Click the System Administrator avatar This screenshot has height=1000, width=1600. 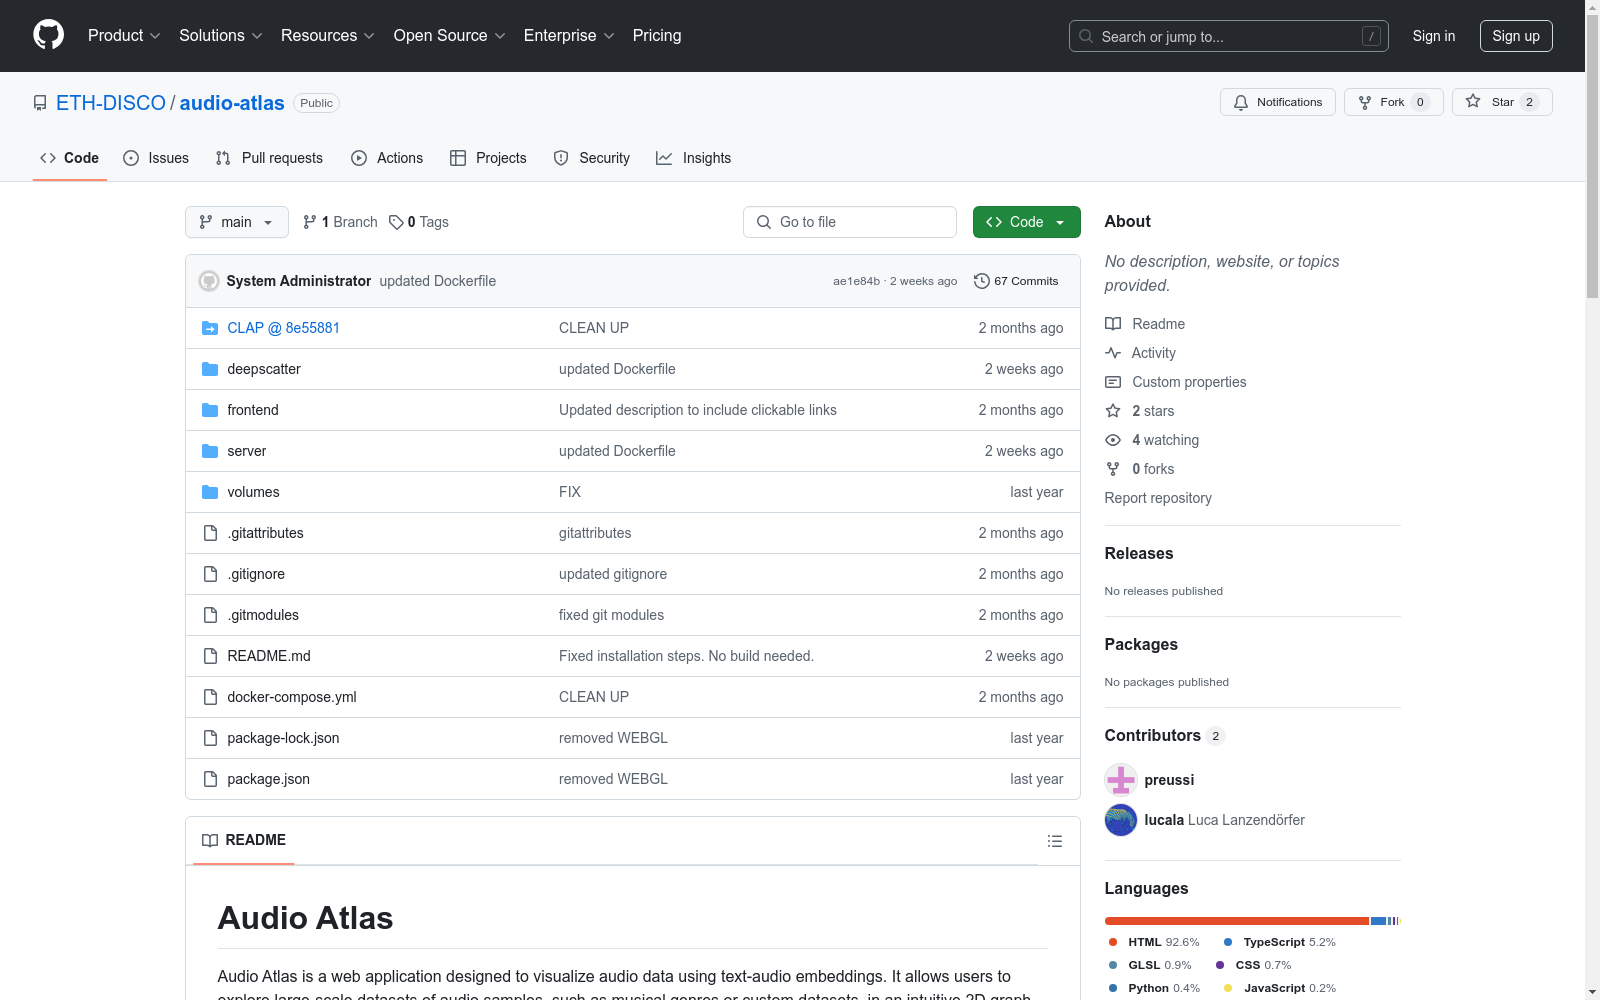coord(209,281)
